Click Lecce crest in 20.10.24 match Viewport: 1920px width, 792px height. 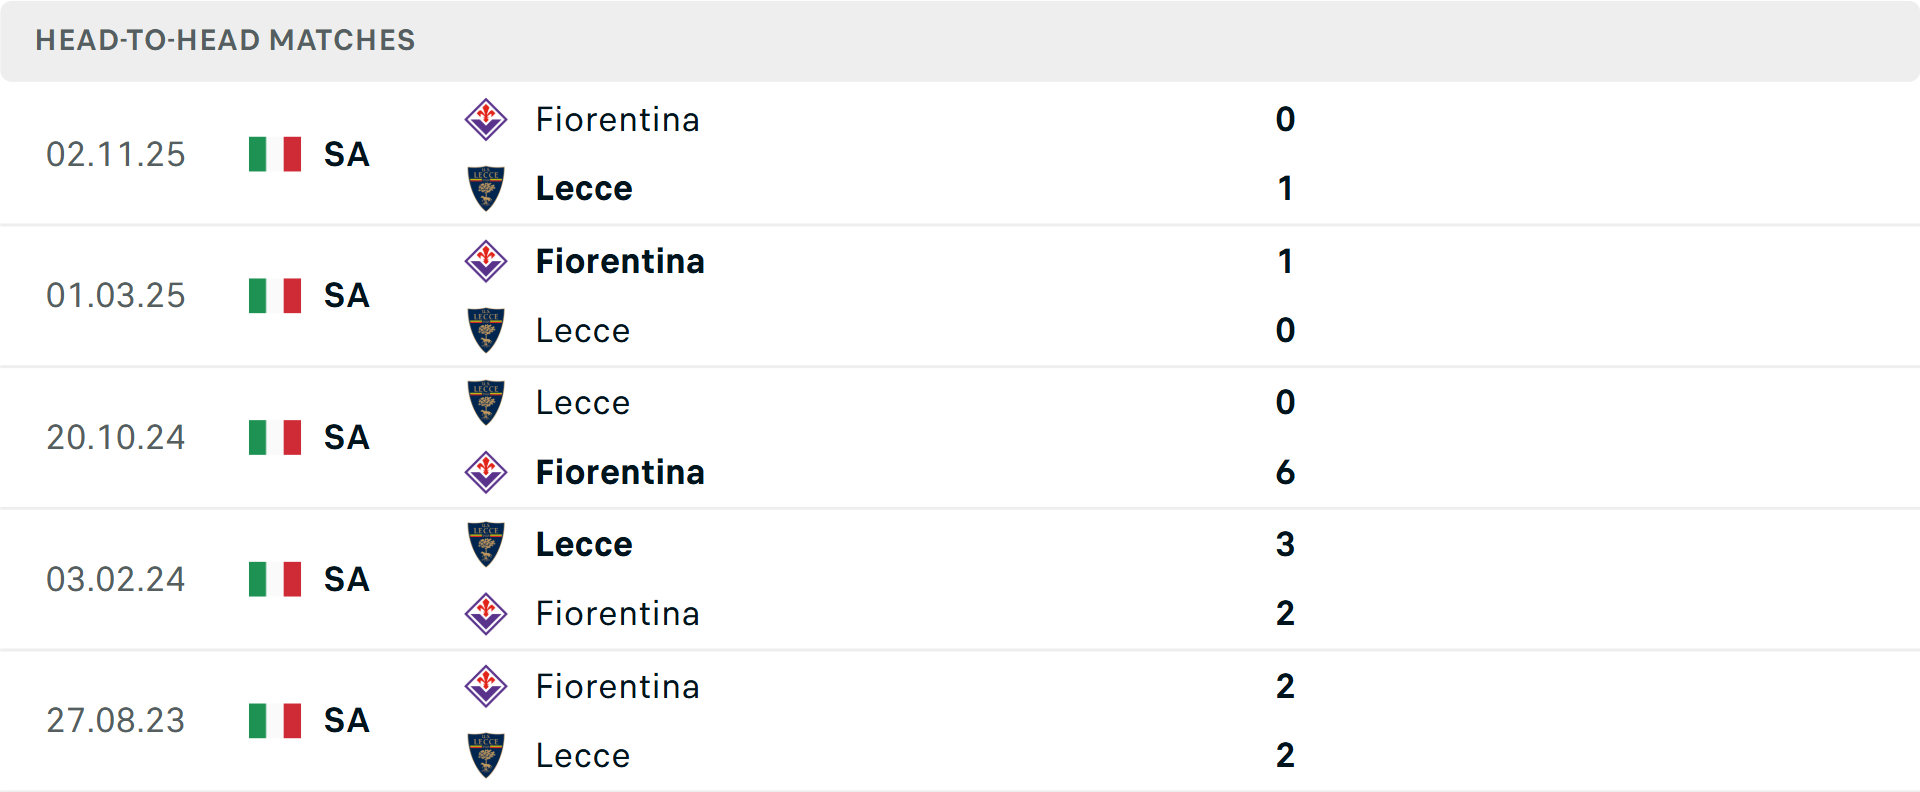[x=486, y=402]
